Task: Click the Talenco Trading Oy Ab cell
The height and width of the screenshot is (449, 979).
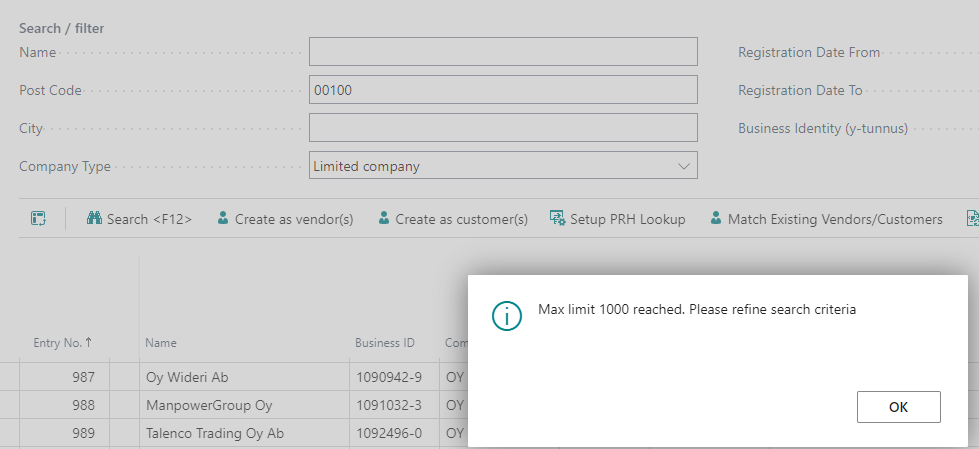Action: 244,433
